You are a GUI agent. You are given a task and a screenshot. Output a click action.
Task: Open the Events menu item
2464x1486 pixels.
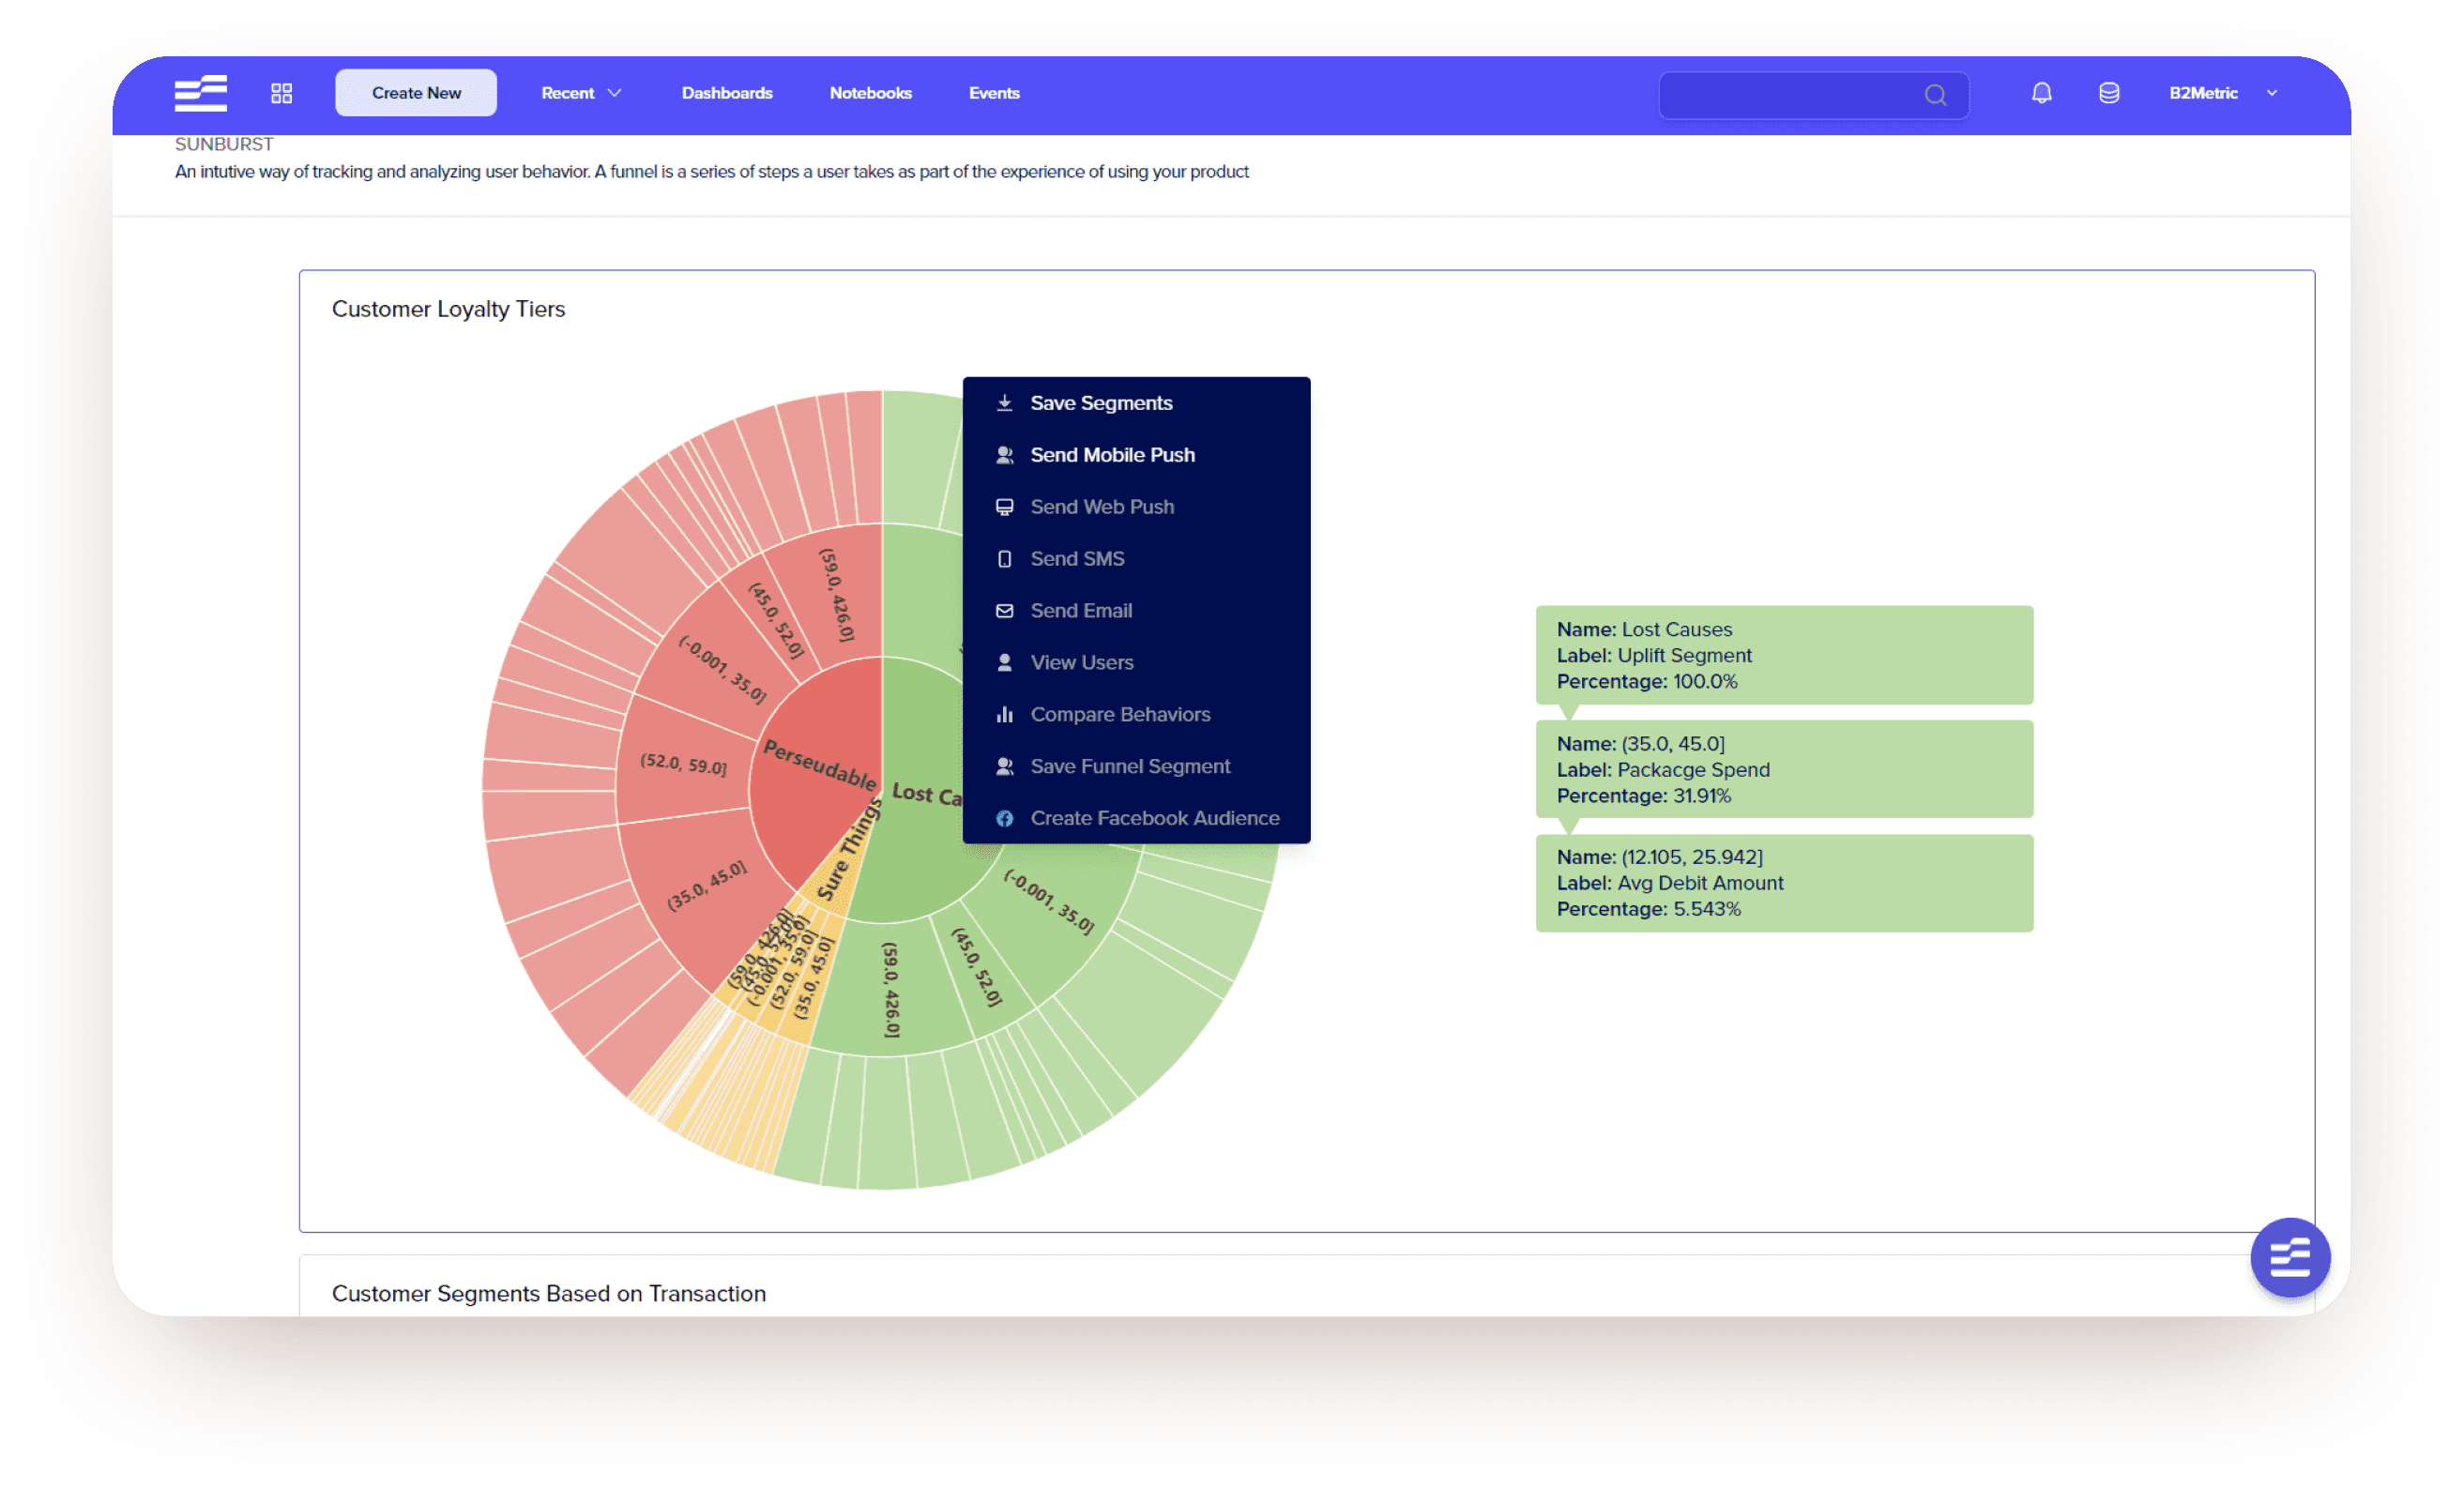[994, 93]
